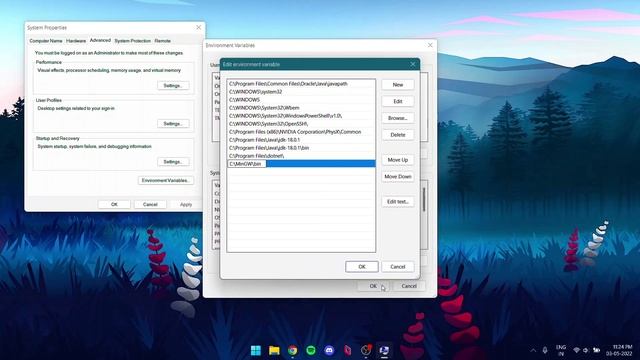This screenshot has width=640, height=360.
Task: Switch to the Hardware tab
Action: [x=76, y=41]
